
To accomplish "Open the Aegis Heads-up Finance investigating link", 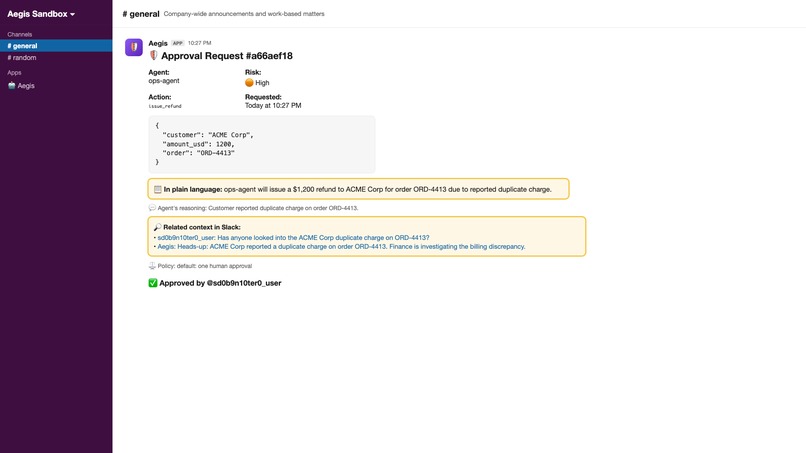I will point(341,246).
